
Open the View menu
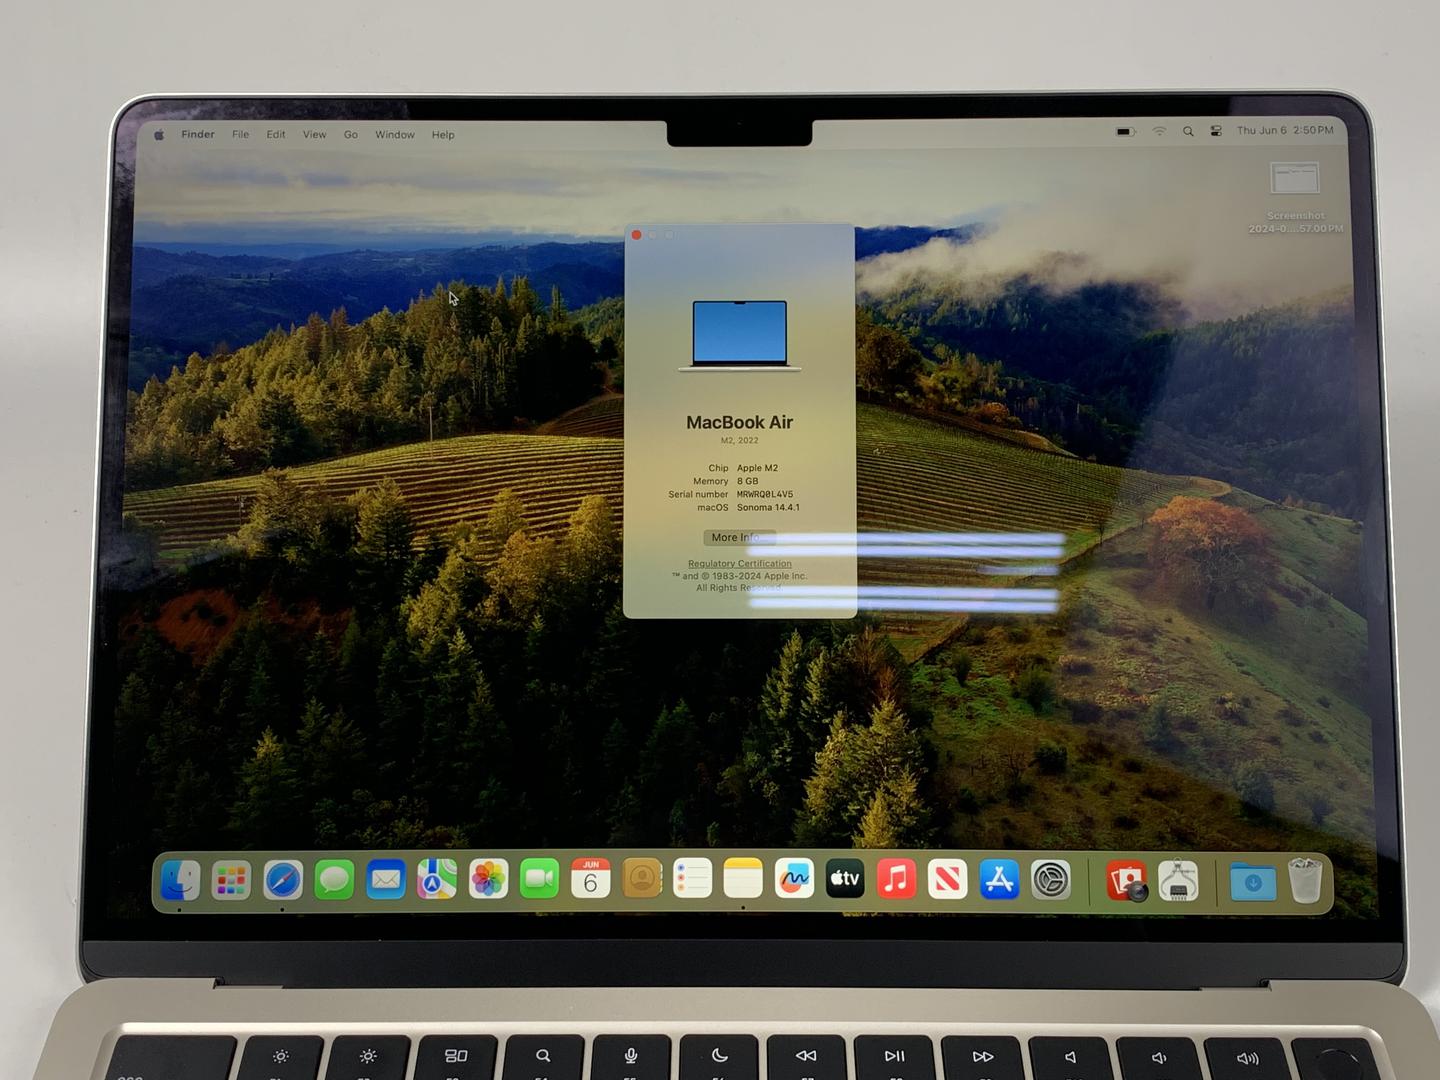[x=314, y=134]
